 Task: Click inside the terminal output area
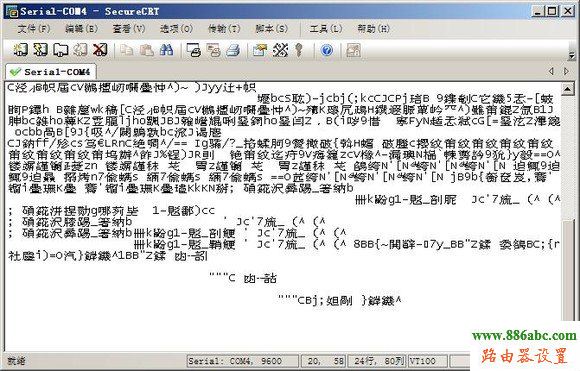coord(283,215)
